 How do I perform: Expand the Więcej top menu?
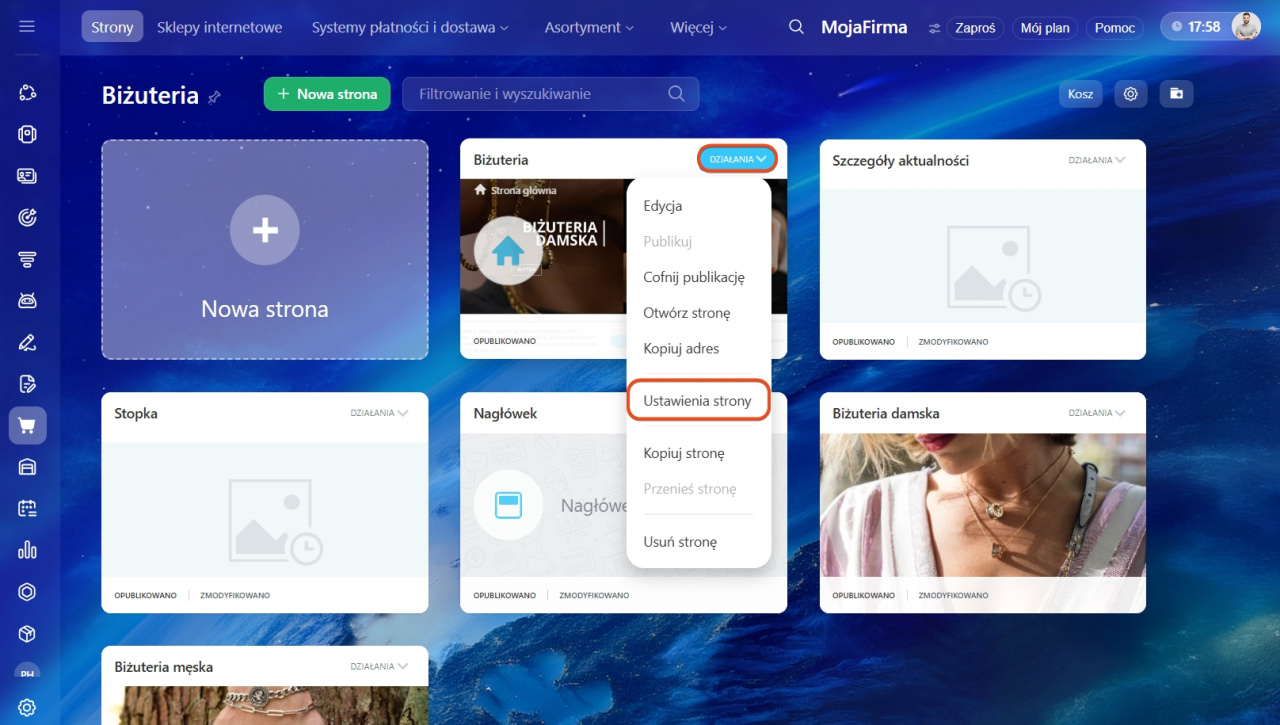click(x=699, y=28)
